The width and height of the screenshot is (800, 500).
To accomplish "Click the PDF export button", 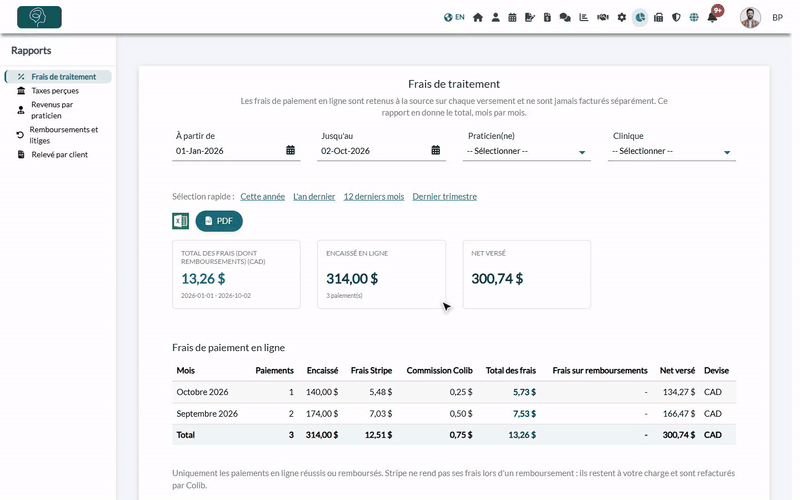I will click(x=219, y=221).
